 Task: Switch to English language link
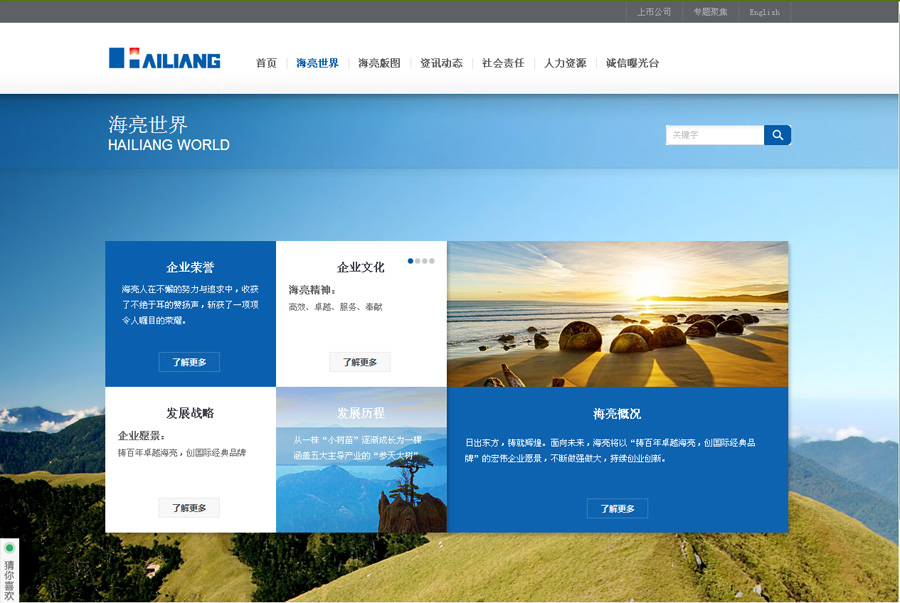click(765, 12)
